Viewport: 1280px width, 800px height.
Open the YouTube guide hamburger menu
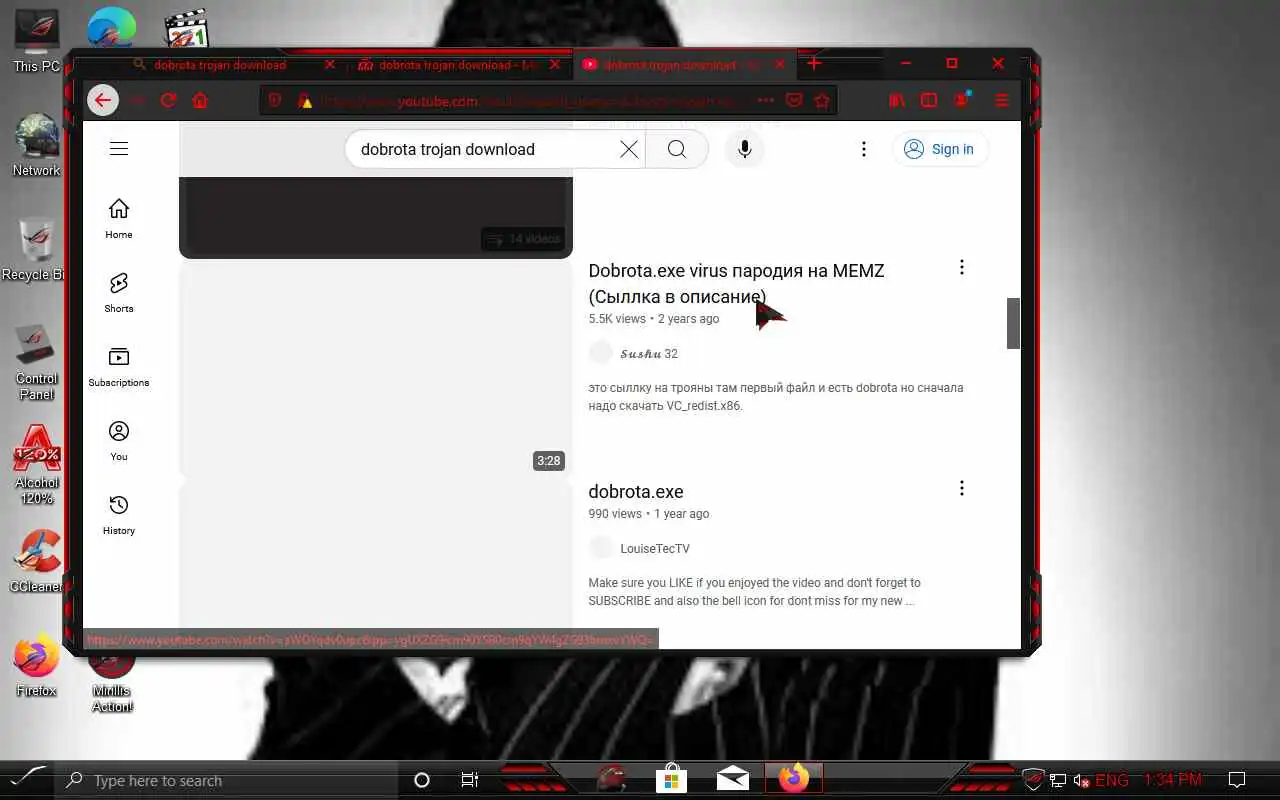119,149
